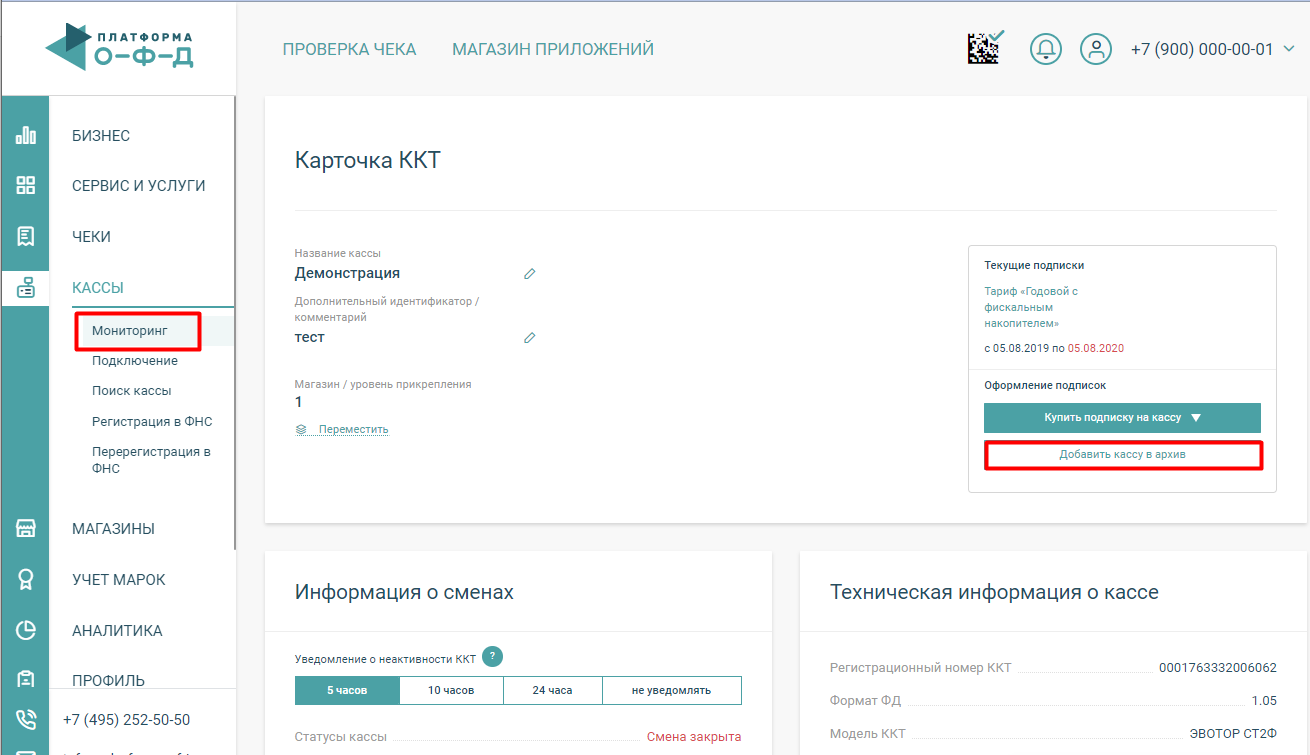Open notifications bell icon

(x=1046, y=49)
